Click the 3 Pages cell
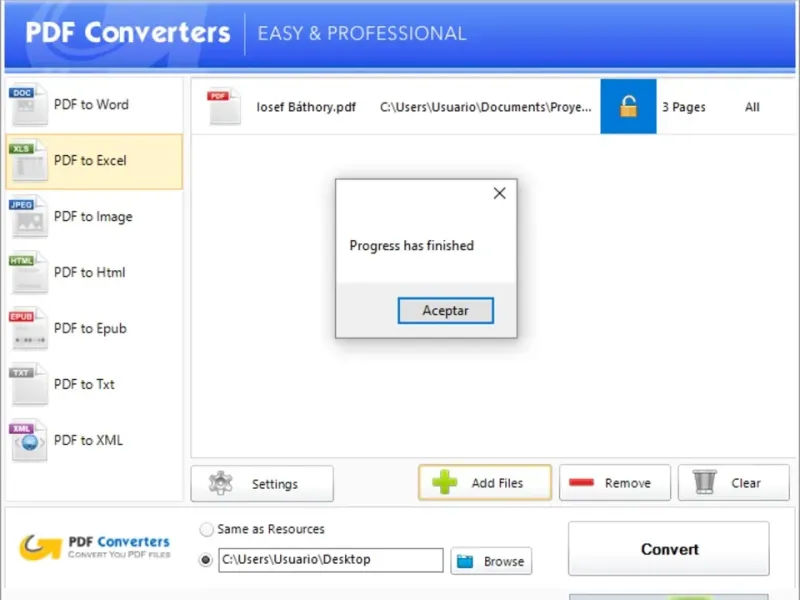Image resolution: width=800 pixels, height=600 pixels. pos(684,107)
